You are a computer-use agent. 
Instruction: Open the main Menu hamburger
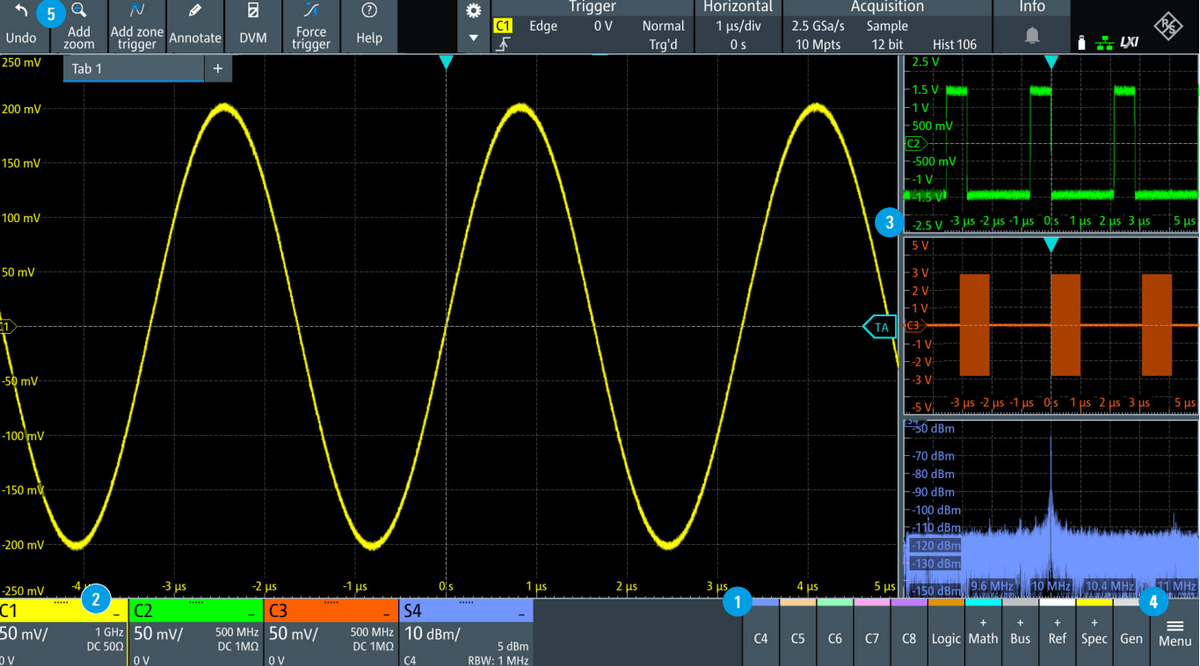coord(1175,631)
